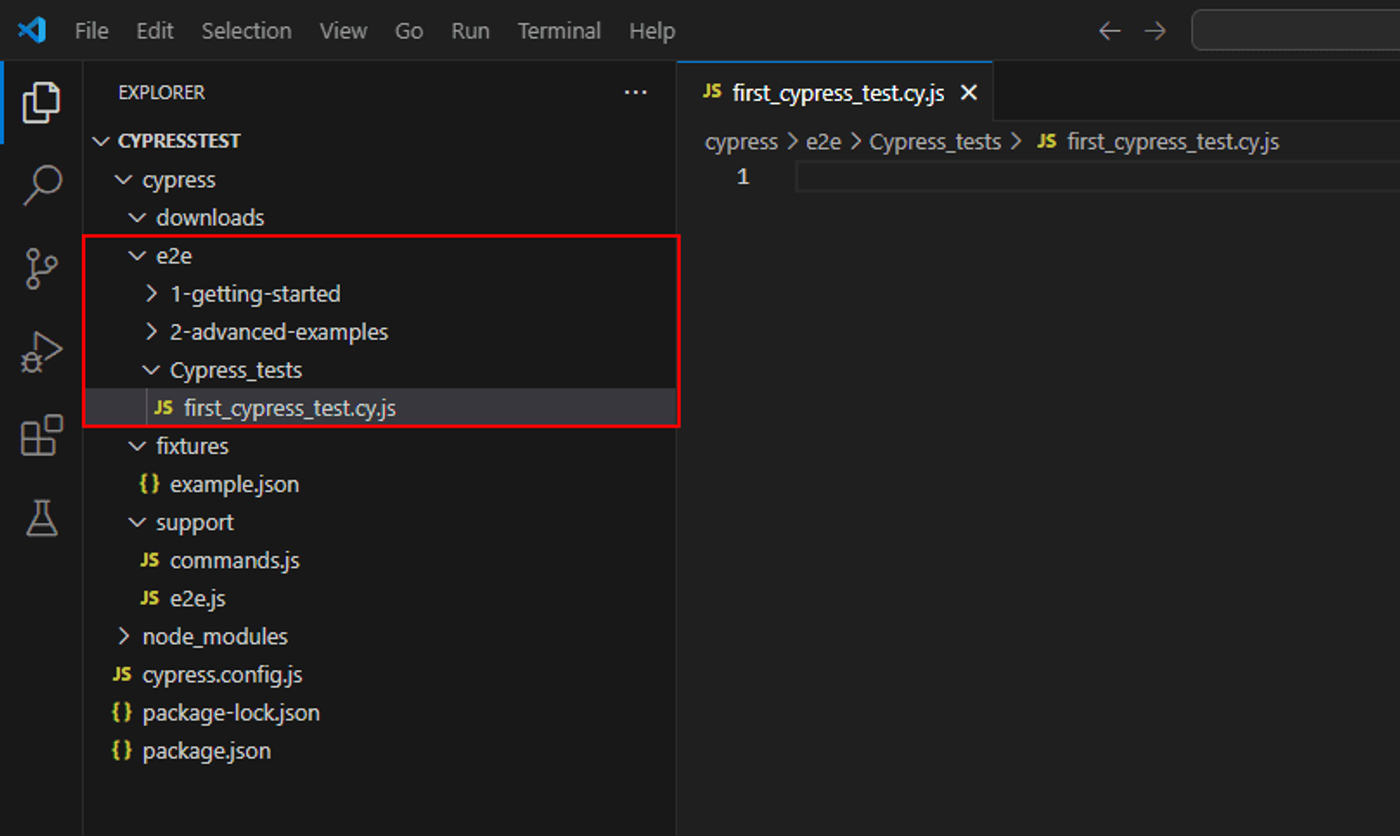The width and height of the screenshot is (1400, 836).
Task: Go forward with the right arrow
Action: click(x=1155, y=31)
